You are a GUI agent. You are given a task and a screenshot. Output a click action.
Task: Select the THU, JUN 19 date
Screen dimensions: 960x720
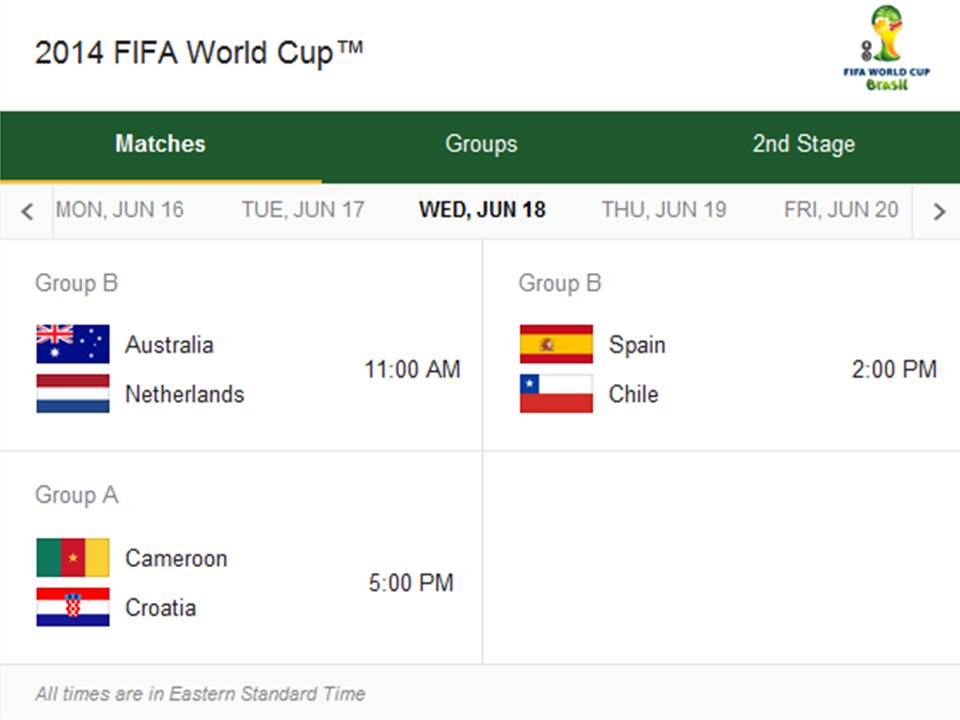click(x=663, y=210)
